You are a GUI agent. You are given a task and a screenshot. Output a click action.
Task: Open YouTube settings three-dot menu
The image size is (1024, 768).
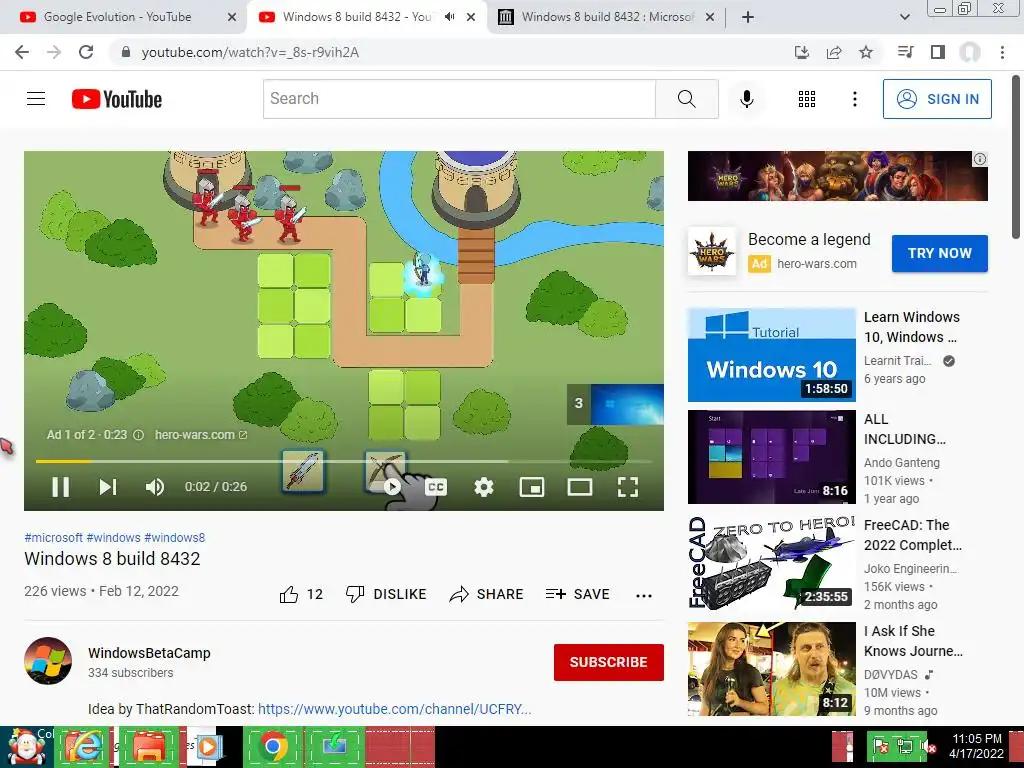click(x=854, y=99)
